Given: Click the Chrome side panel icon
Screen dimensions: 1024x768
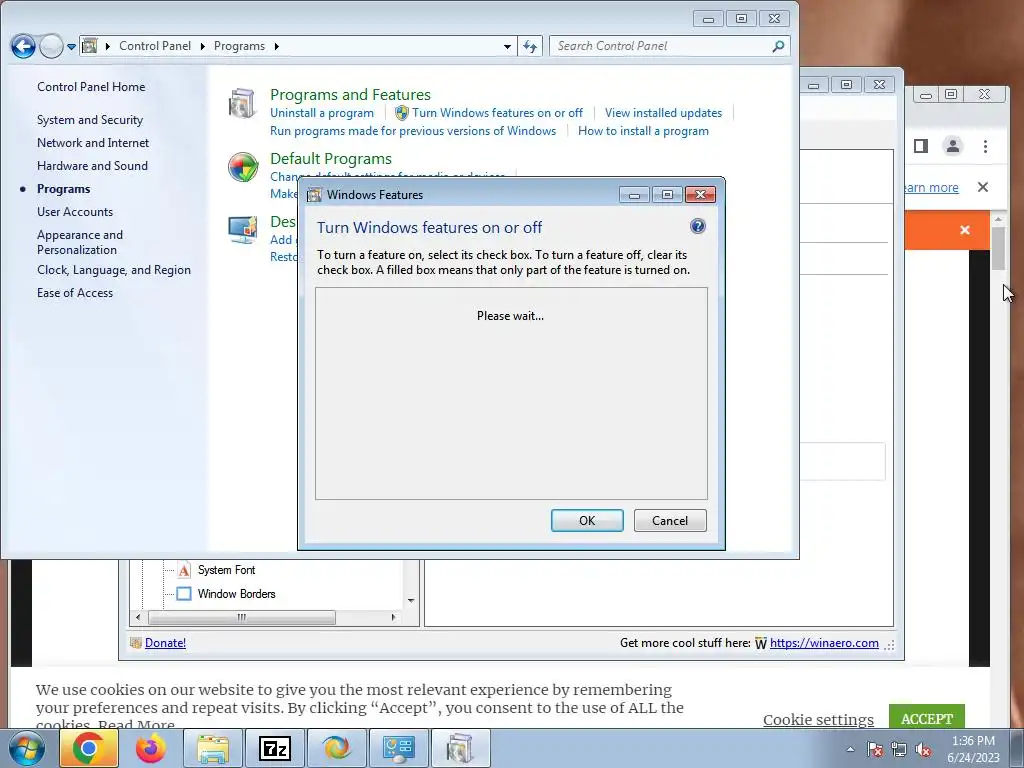Looking at the screenshot, I should click(921, 146).
